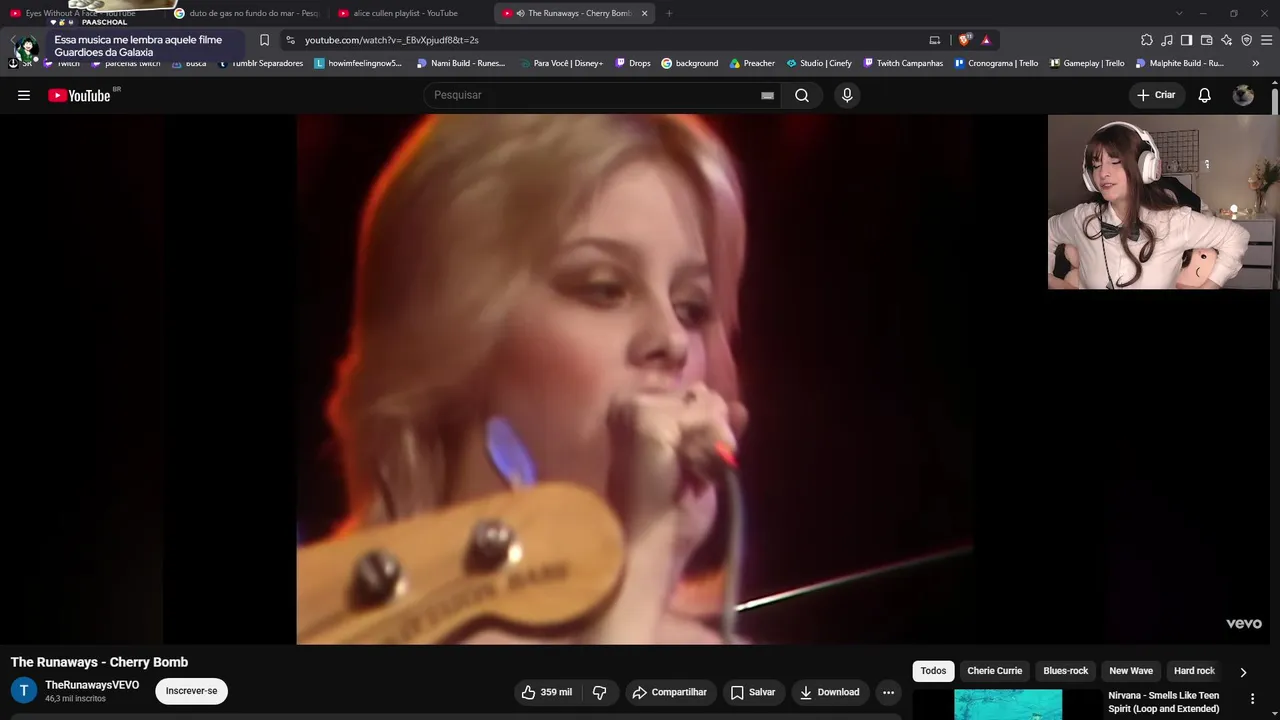Click the Inscrever-se subscribe button
Screen dimensions: 1280x720
pyautogui.click(x=191, y=691)
